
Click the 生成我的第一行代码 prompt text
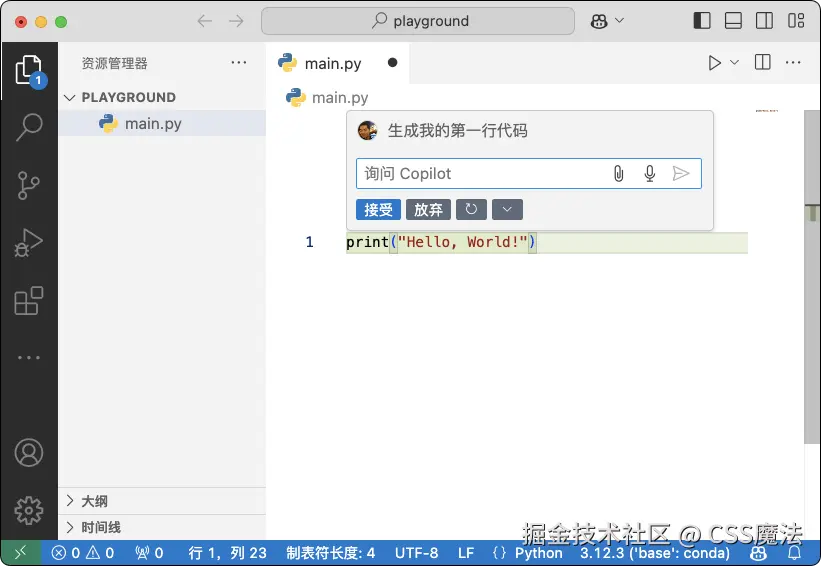pos(457,130)
